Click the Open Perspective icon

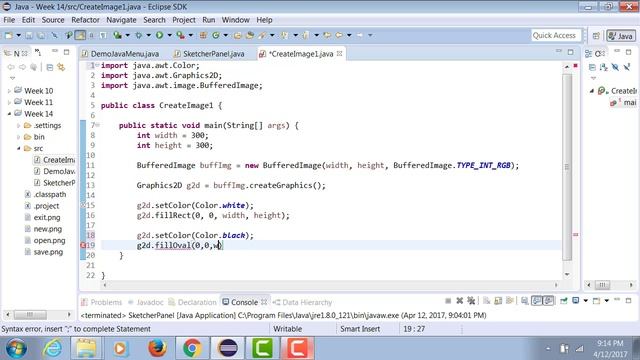pyautogui.click(x=596, y=36)
